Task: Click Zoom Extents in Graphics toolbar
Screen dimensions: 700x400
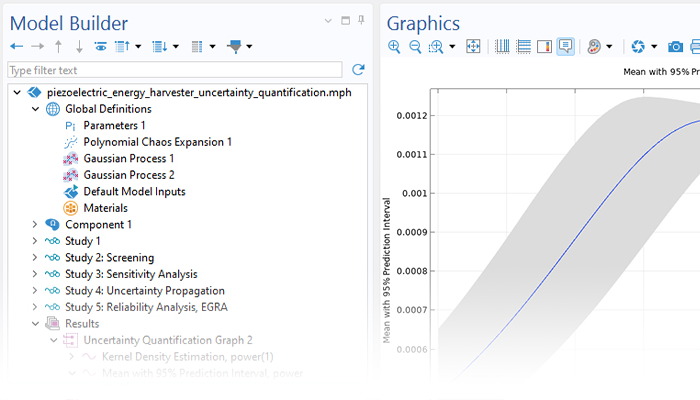Action: pyautogui.click(x=473, y=46)
